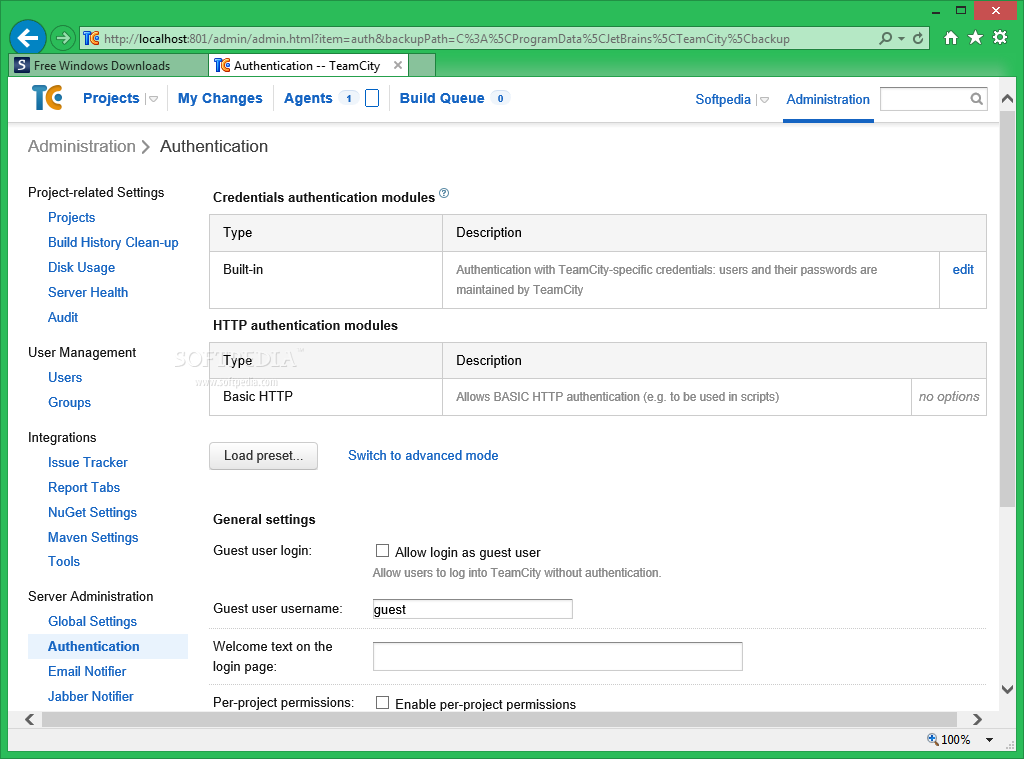Screen dimensions: 1024x759
Task: Click the Welcome text input field
Action: tap(558, 656)
